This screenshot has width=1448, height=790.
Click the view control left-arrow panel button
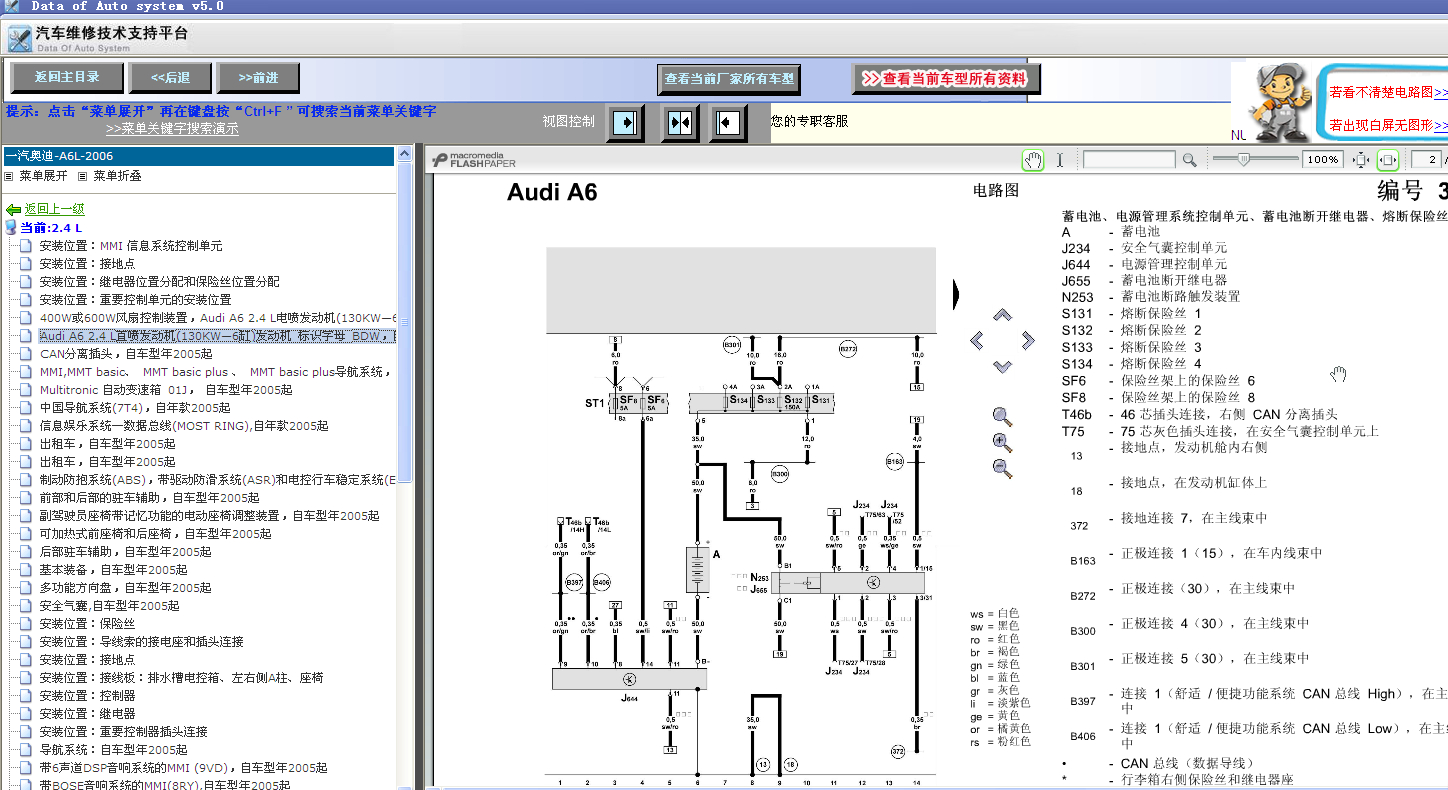click(x=729, y=123)
